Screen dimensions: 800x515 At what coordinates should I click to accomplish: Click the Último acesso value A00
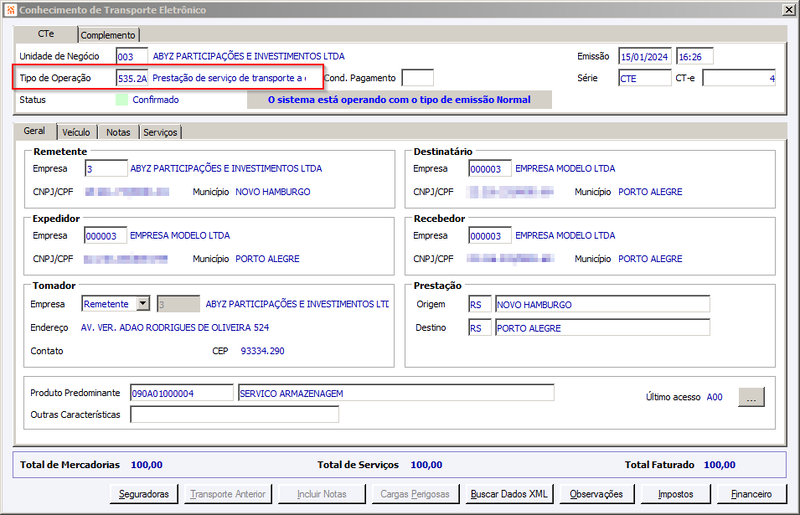click(714, 397)
